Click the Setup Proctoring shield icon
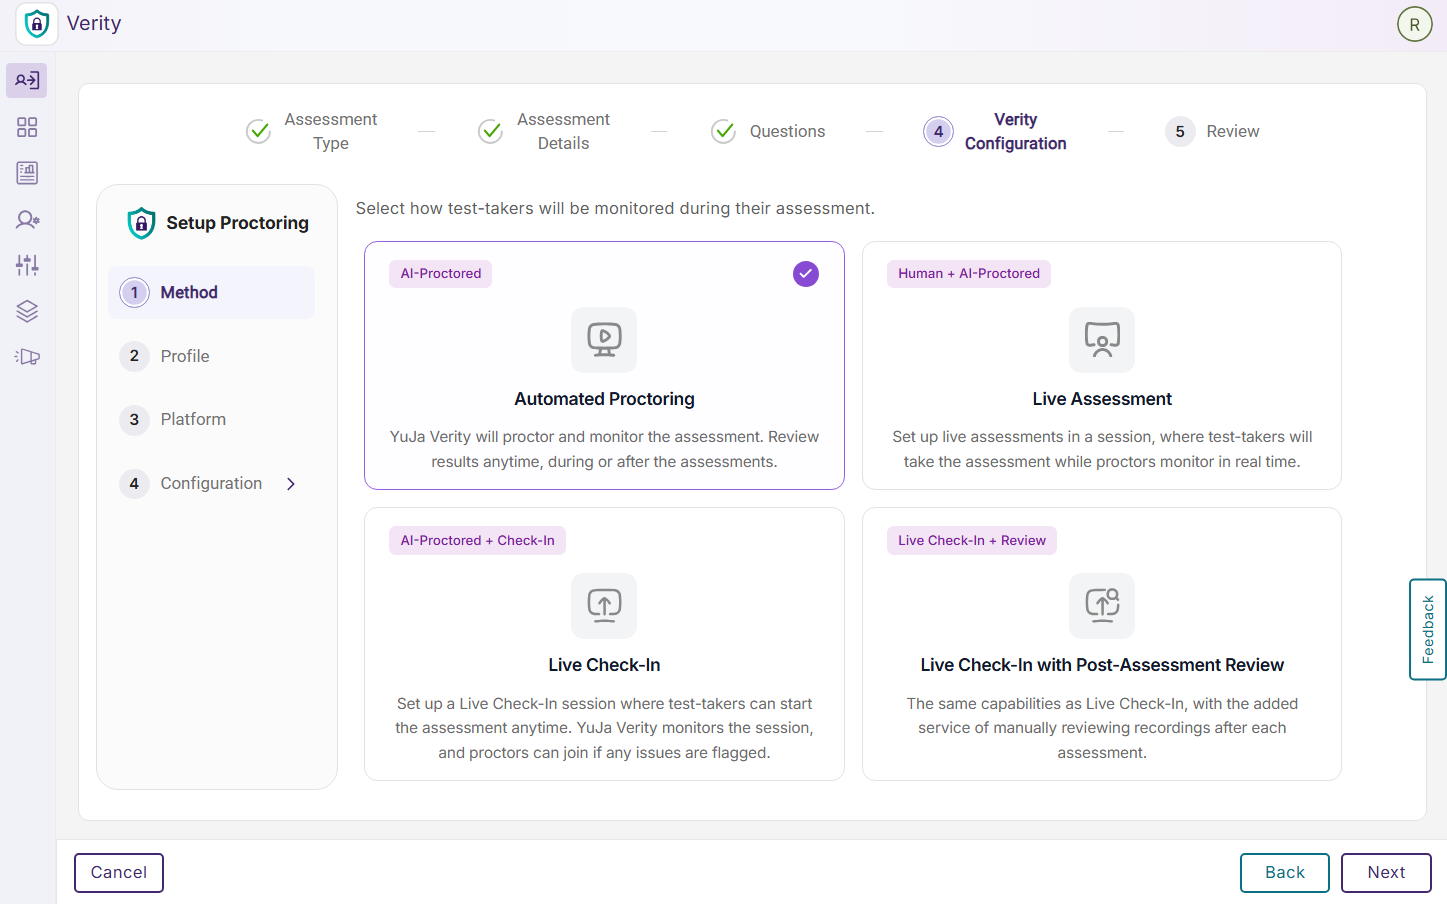This screenshot has height=904, width=1447. click(141, 223)
